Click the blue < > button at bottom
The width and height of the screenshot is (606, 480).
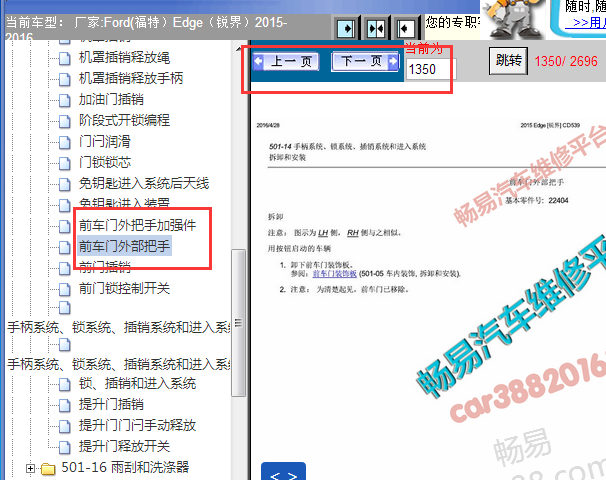(283, 471)
